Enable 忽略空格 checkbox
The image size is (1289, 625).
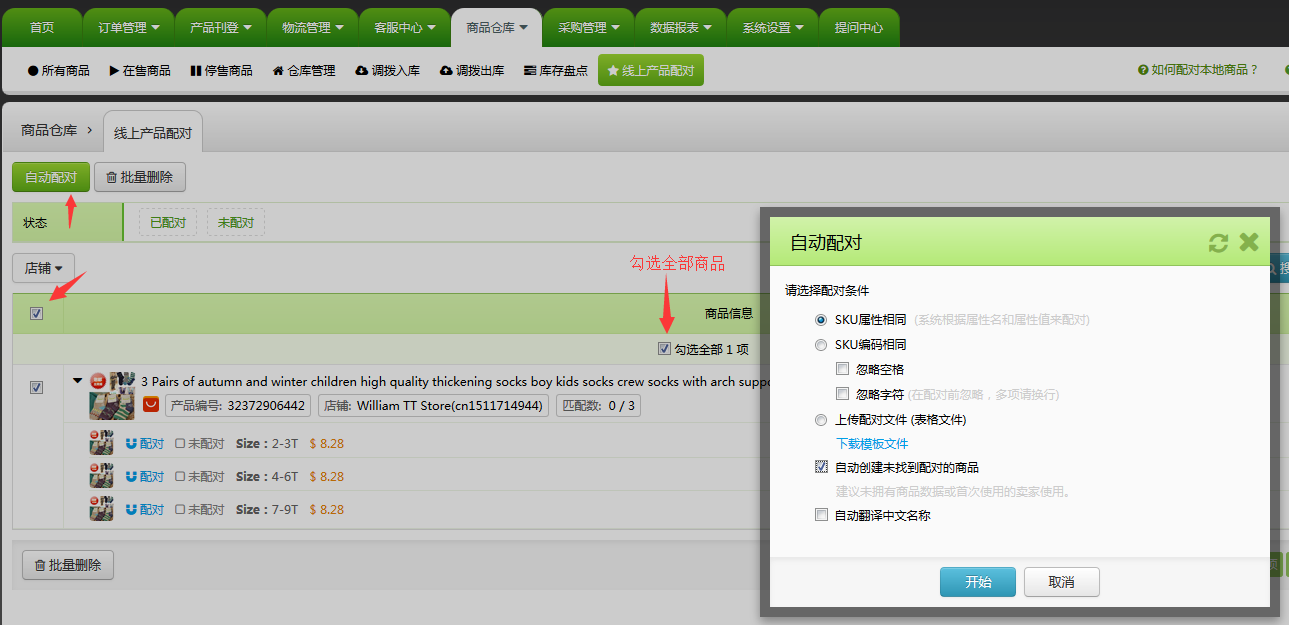(x=842, y=369)
